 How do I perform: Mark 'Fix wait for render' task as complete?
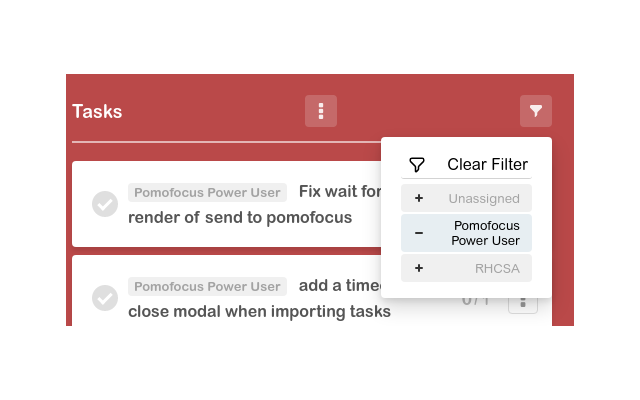105,204
